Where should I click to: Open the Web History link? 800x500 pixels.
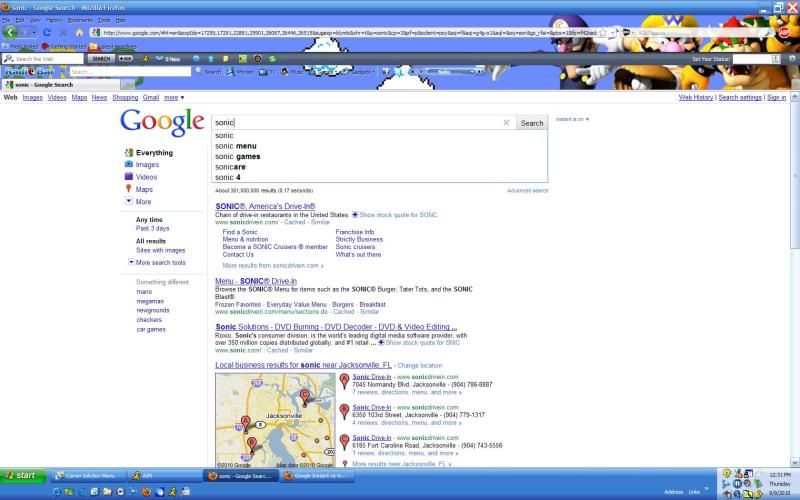[695, 97]
